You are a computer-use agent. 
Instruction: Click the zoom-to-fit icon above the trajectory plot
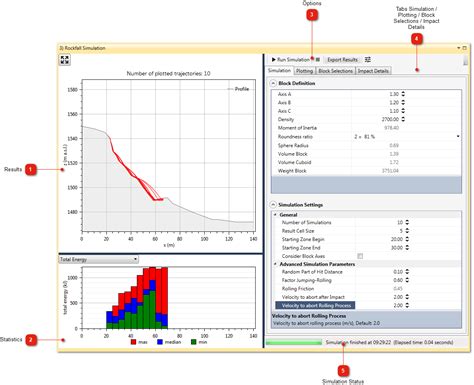(65, 60)
